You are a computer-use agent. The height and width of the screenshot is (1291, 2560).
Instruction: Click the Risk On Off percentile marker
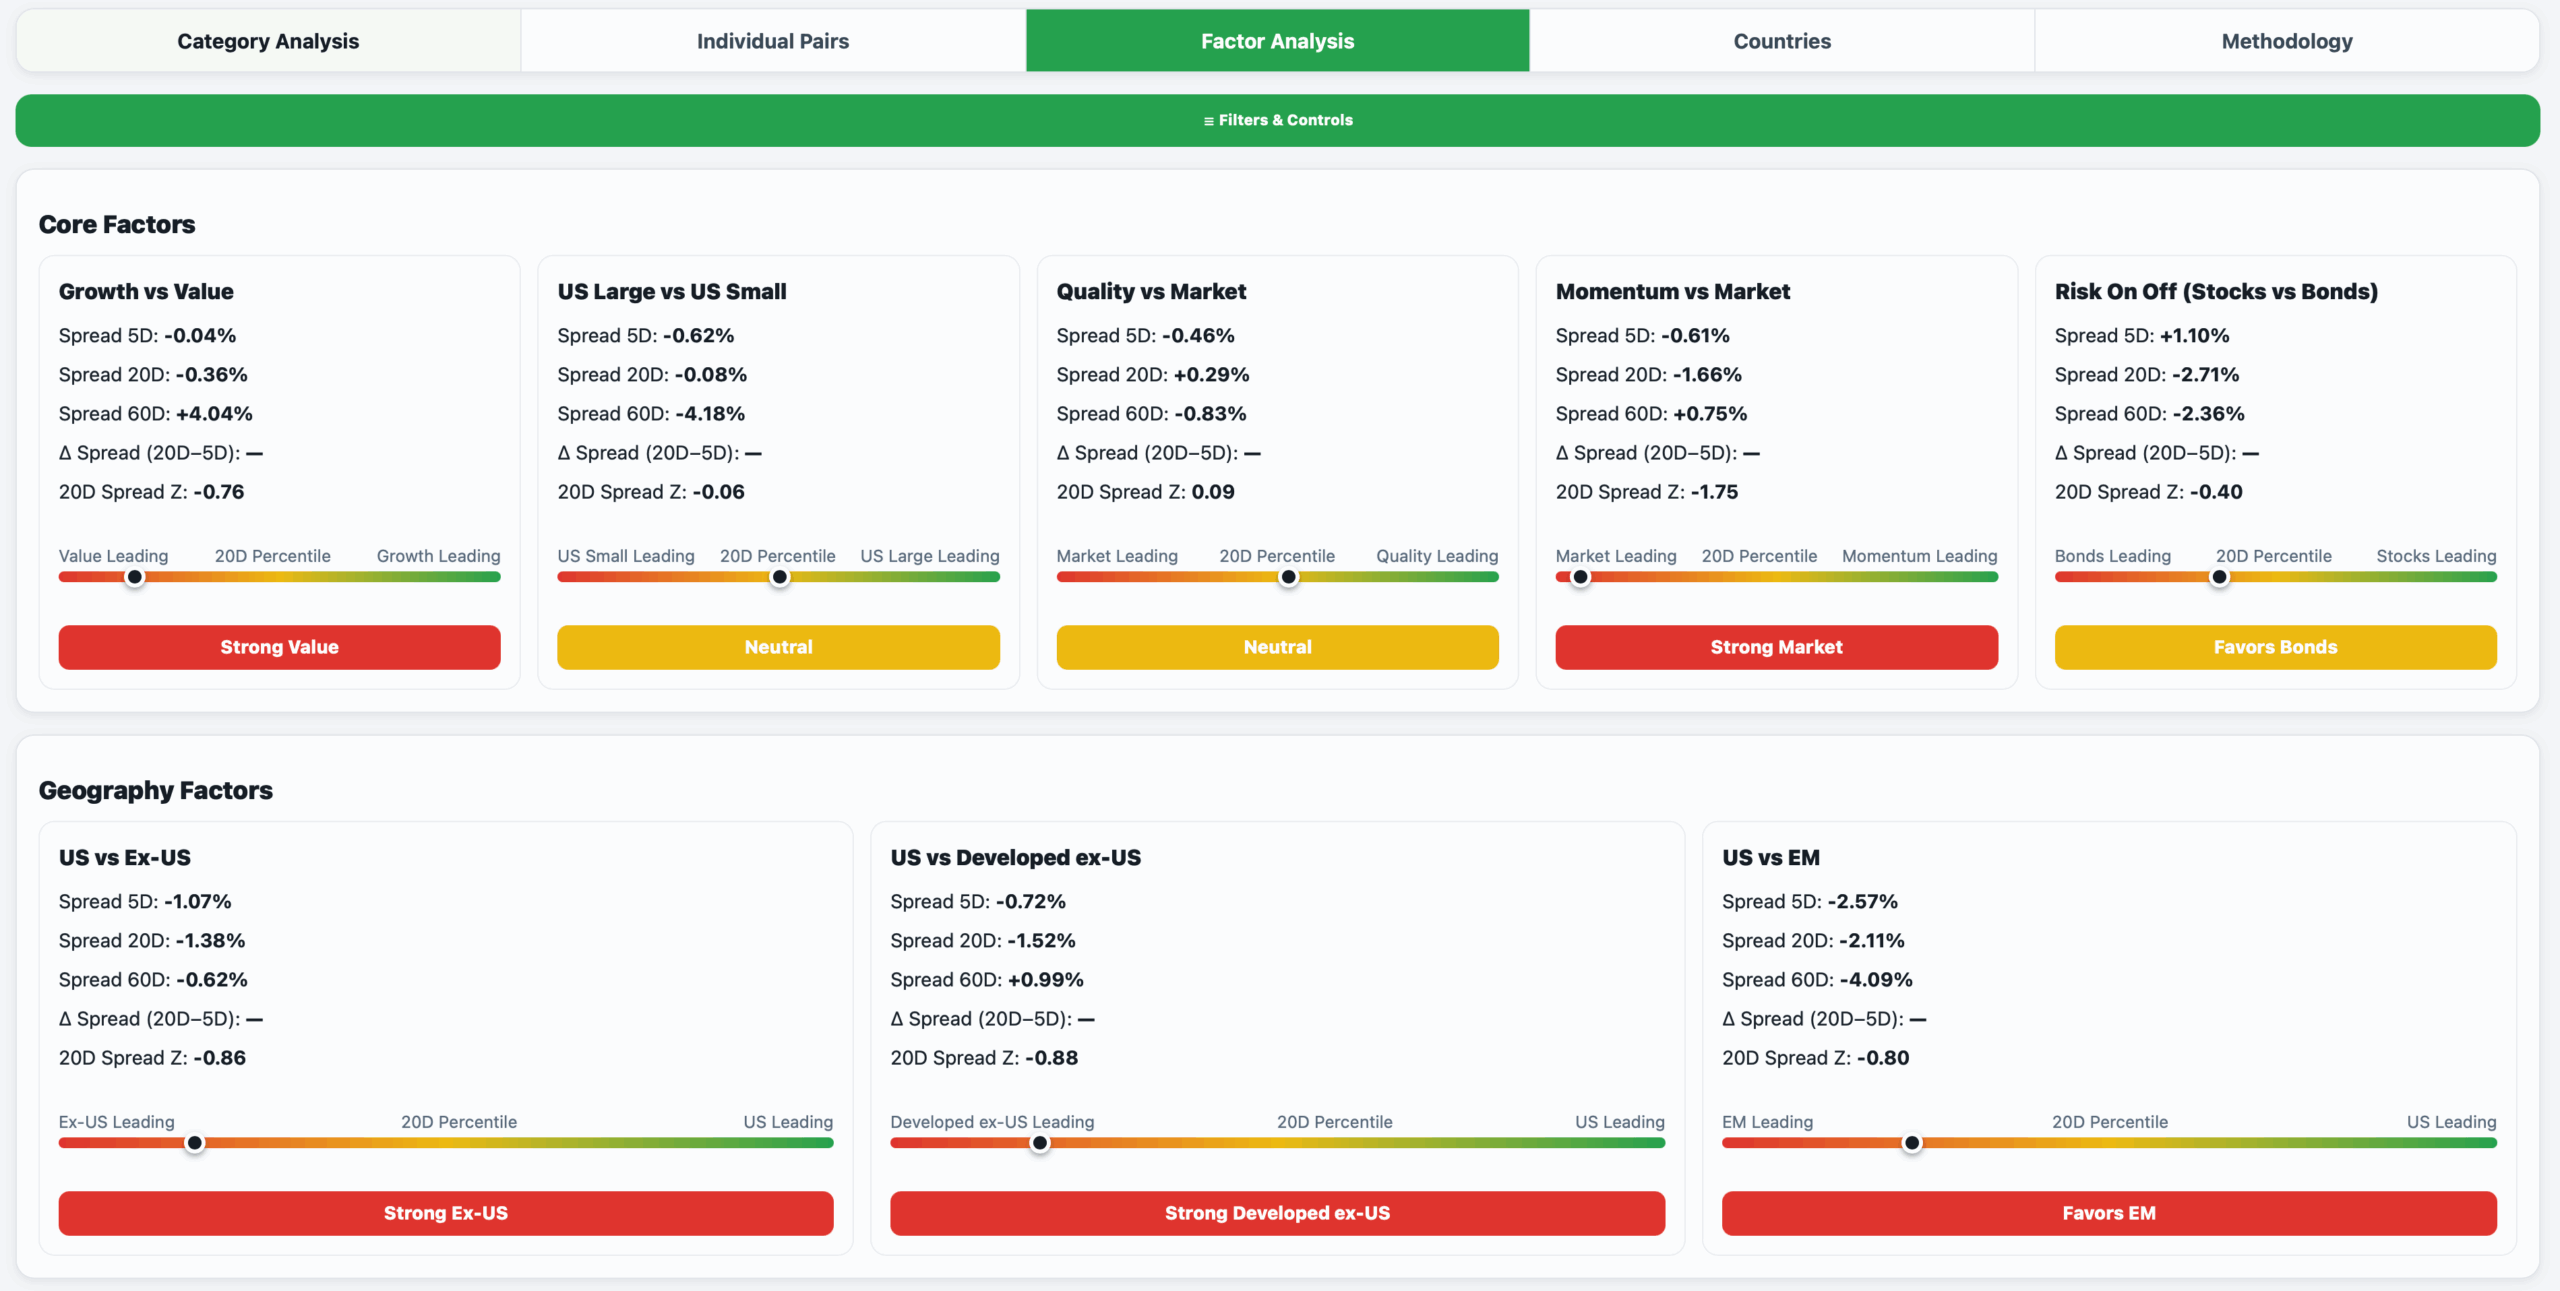2219,577
